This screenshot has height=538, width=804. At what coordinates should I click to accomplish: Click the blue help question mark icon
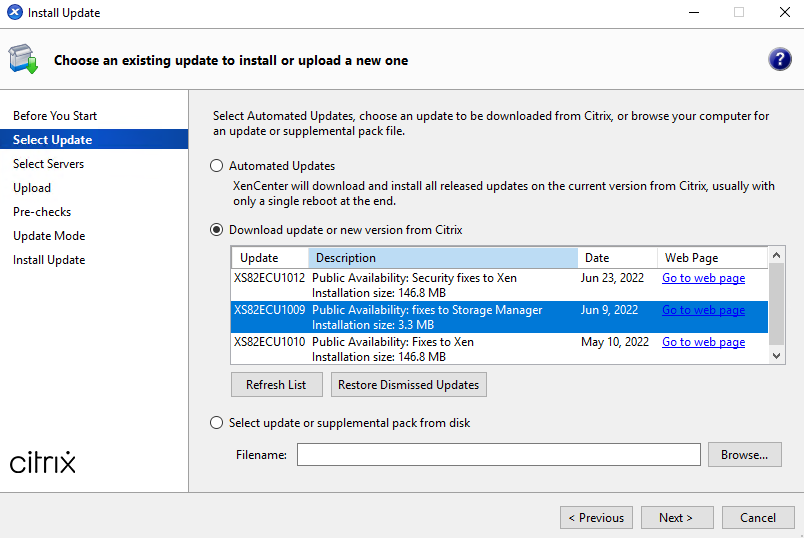tap(779, 59)
